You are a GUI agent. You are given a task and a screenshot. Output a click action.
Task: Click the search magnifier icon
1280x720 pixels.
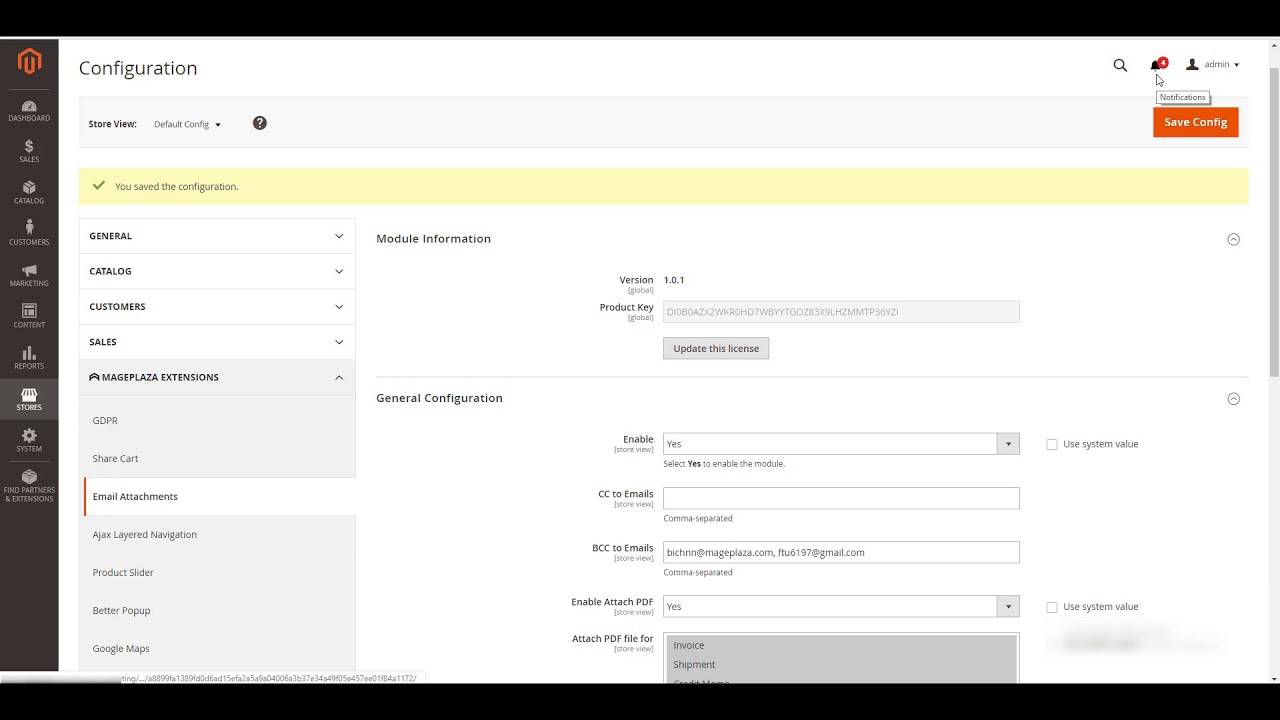[x=1120, y=65]
